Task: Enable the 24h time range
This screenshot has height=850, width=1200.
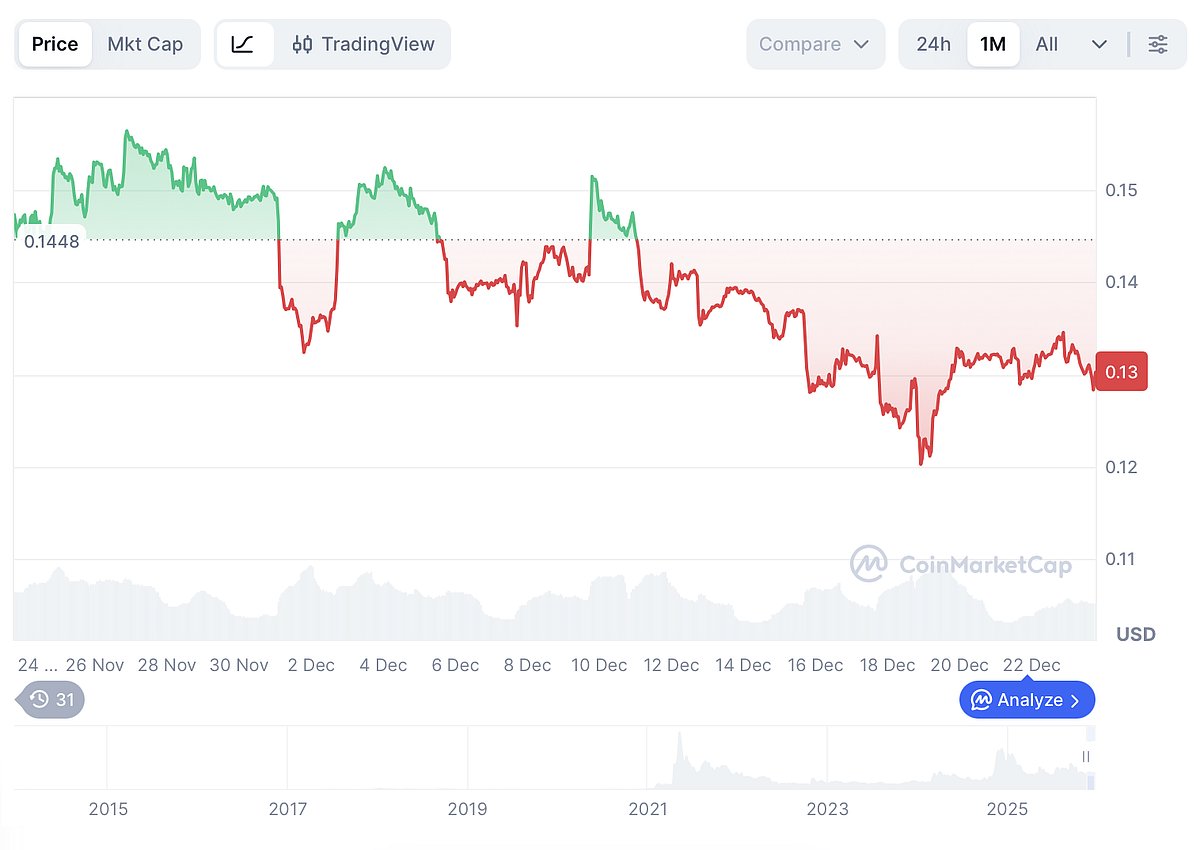Action: tap(934, 44)
